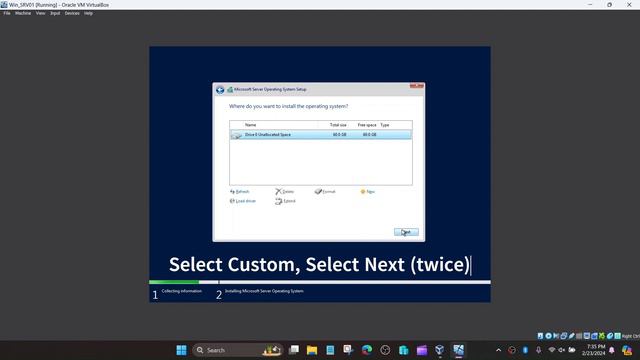The image size is (640, 360).
Task: Click the Delete partition link
Action: 284,191
